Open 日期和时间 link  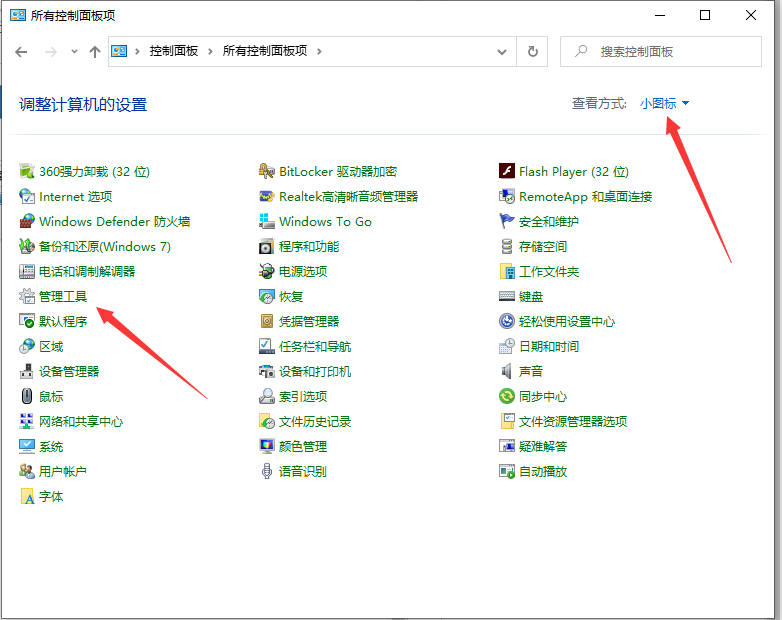click(x=549, y=346)
